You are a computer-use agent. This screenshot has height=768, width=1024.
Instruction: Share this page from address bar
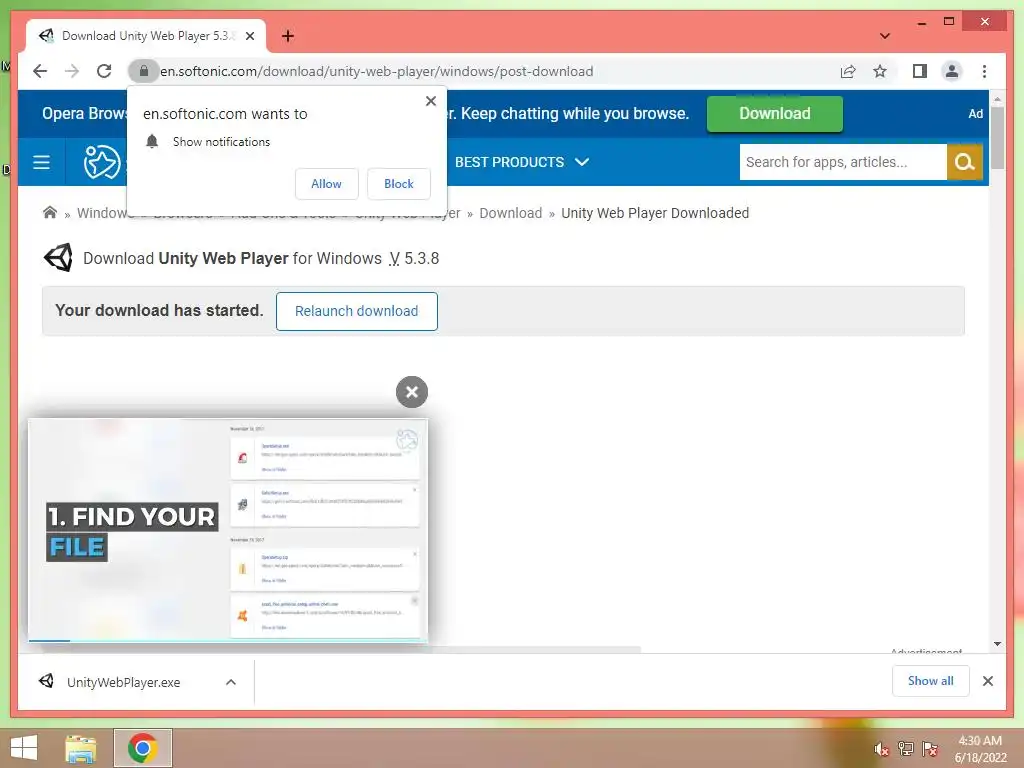pos(848,71)
